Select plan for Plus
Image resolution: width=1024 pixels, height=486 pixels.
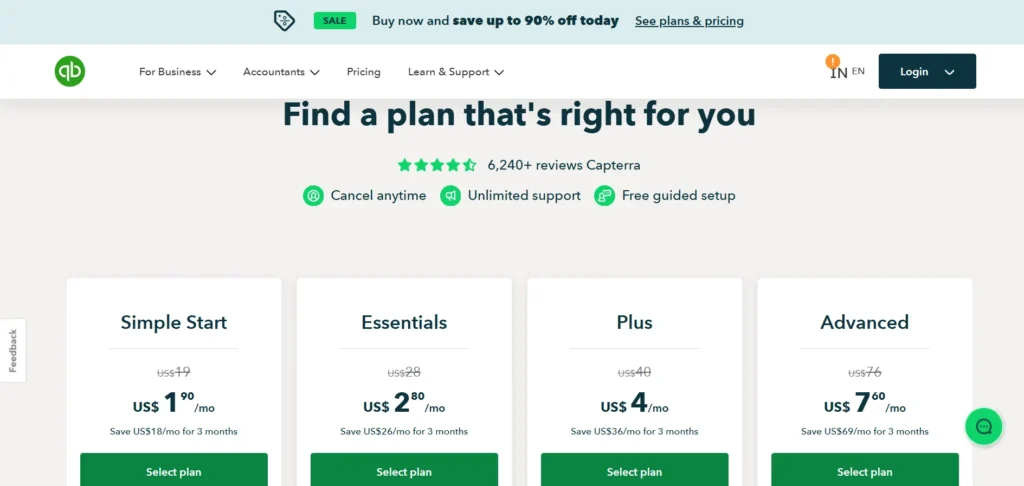tap(635, 470)
